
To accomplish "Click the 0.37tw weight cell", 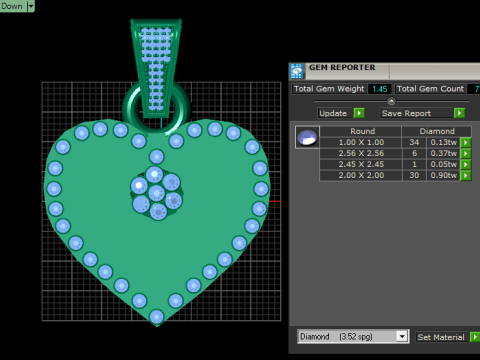I will point(443,153).
